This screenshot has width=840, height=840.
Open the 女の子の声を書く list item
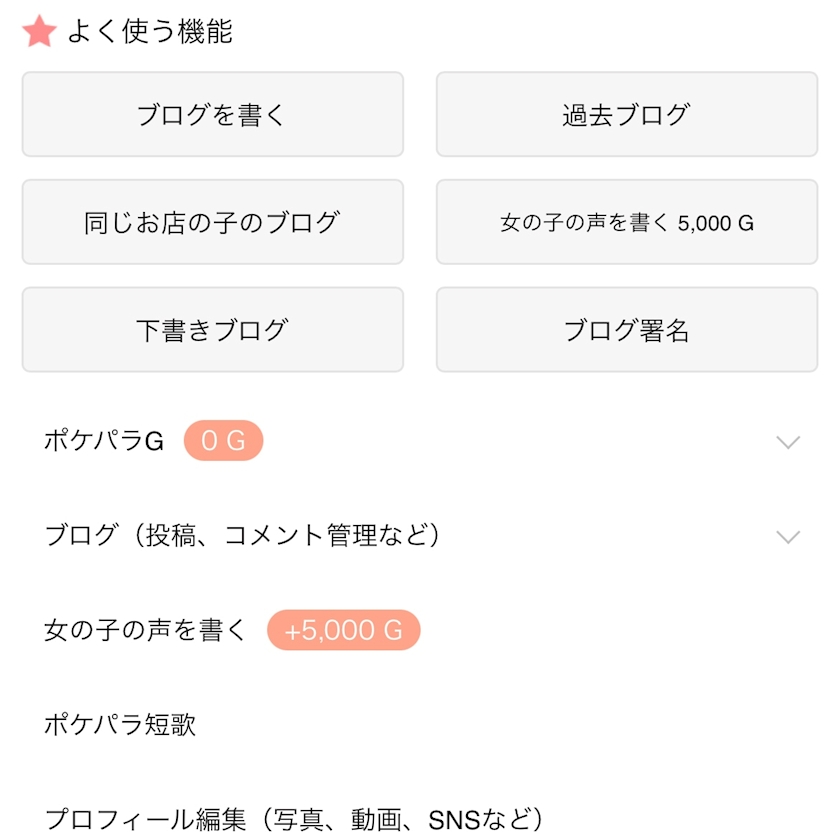coord(145,631)
